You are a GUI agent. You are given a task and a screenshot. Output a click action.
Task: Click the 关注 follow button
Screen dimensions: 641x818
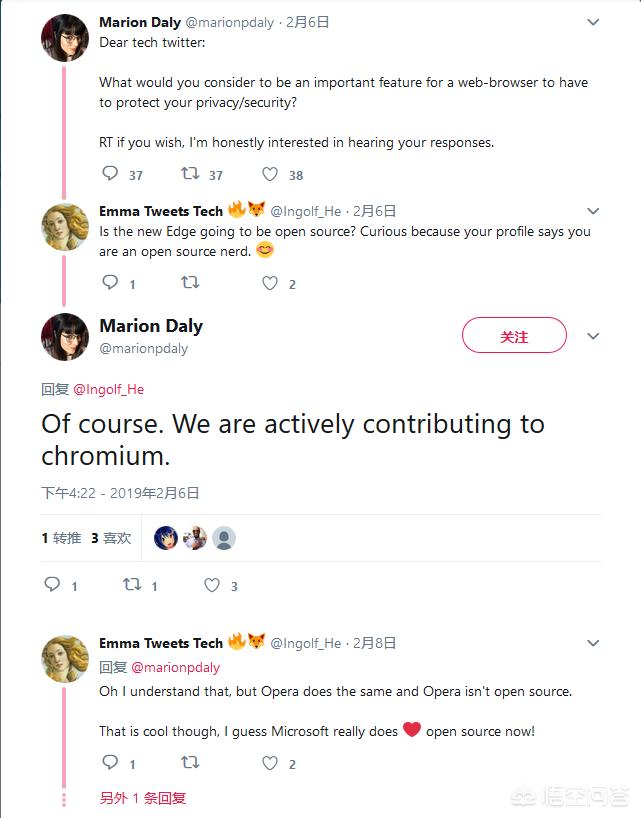(x=514, y=337)
